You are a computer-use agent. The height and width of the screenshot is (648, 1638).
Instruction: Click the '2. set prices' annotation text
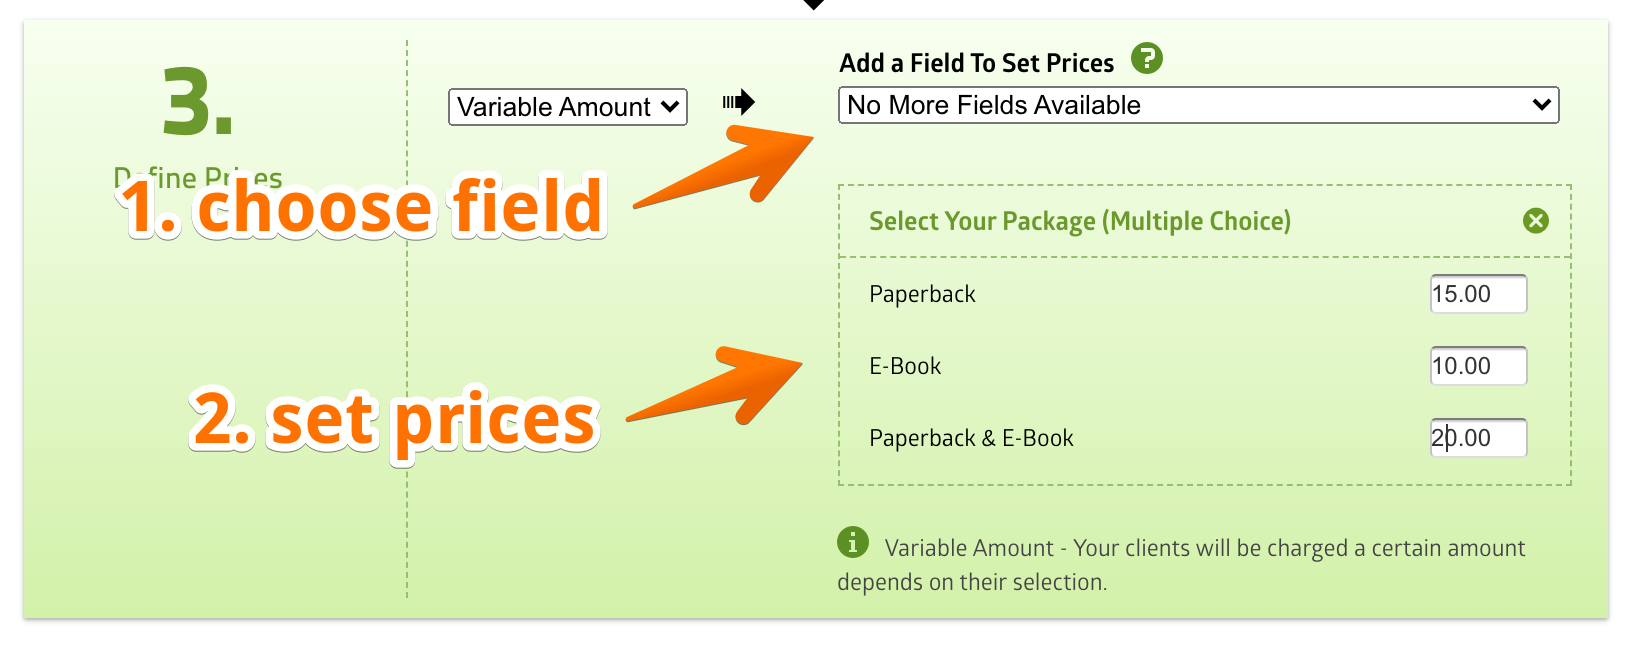point(394,420)
